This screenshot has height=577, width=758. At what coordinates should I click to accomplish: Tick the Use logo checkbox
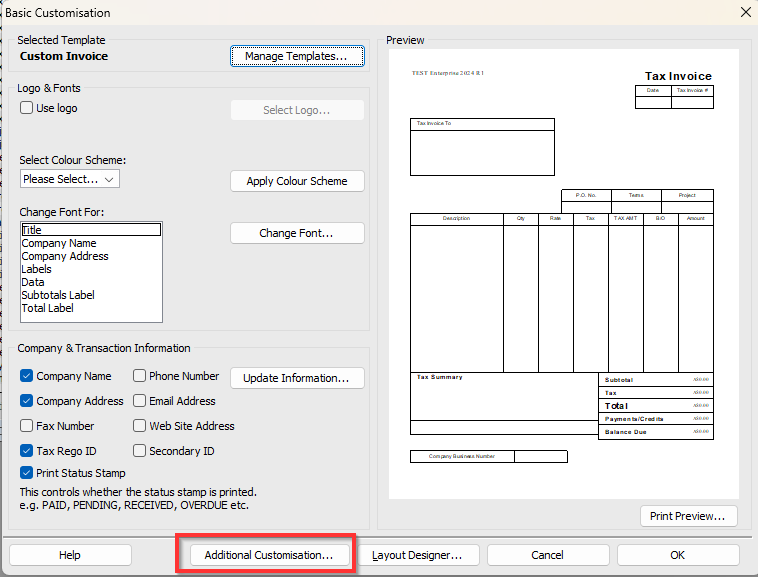[26, 108]
